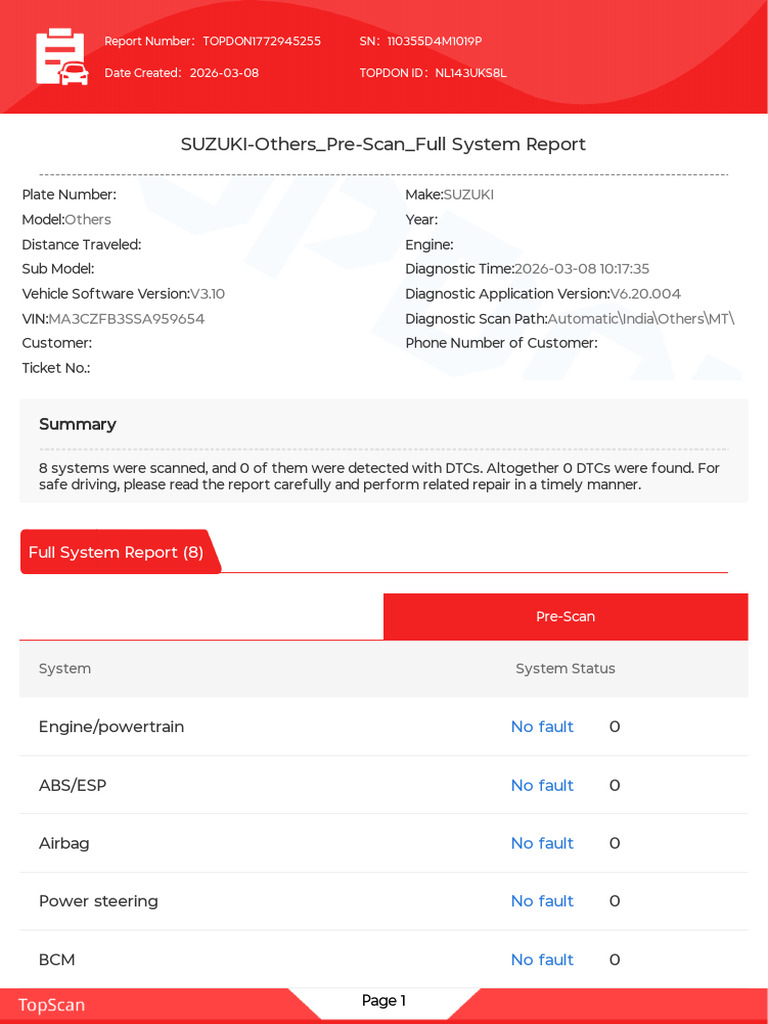Click the System column header

tap(65, 669)
